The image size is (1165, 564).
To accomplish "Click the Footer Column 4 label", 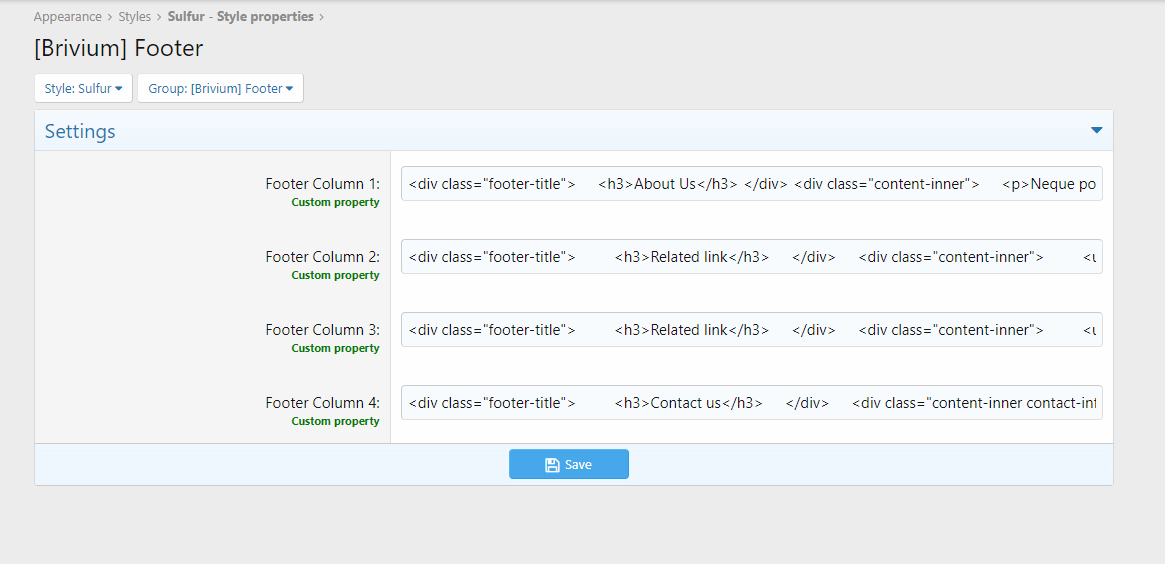I will pos(322,403).
